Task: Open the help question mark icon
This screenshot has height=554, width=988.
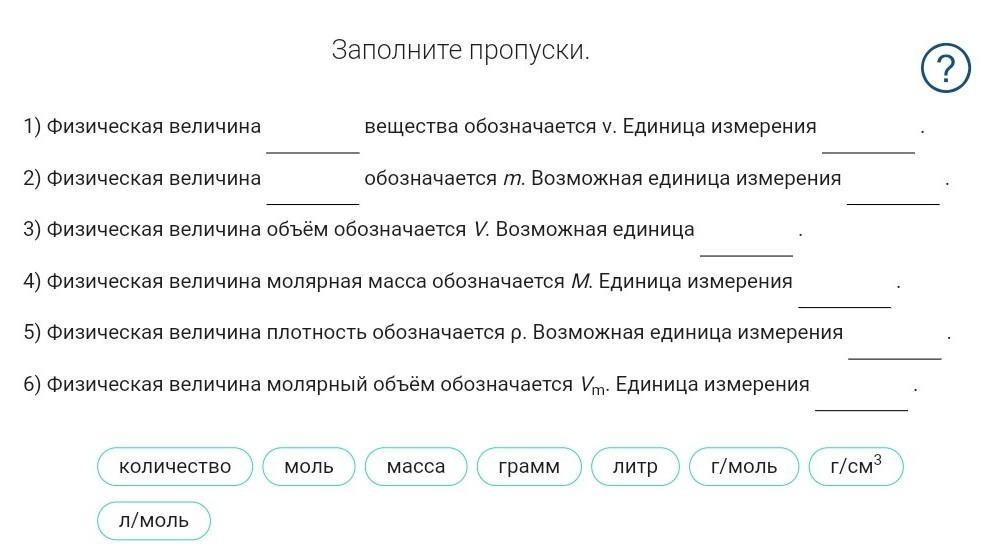Action: [945, 68]
